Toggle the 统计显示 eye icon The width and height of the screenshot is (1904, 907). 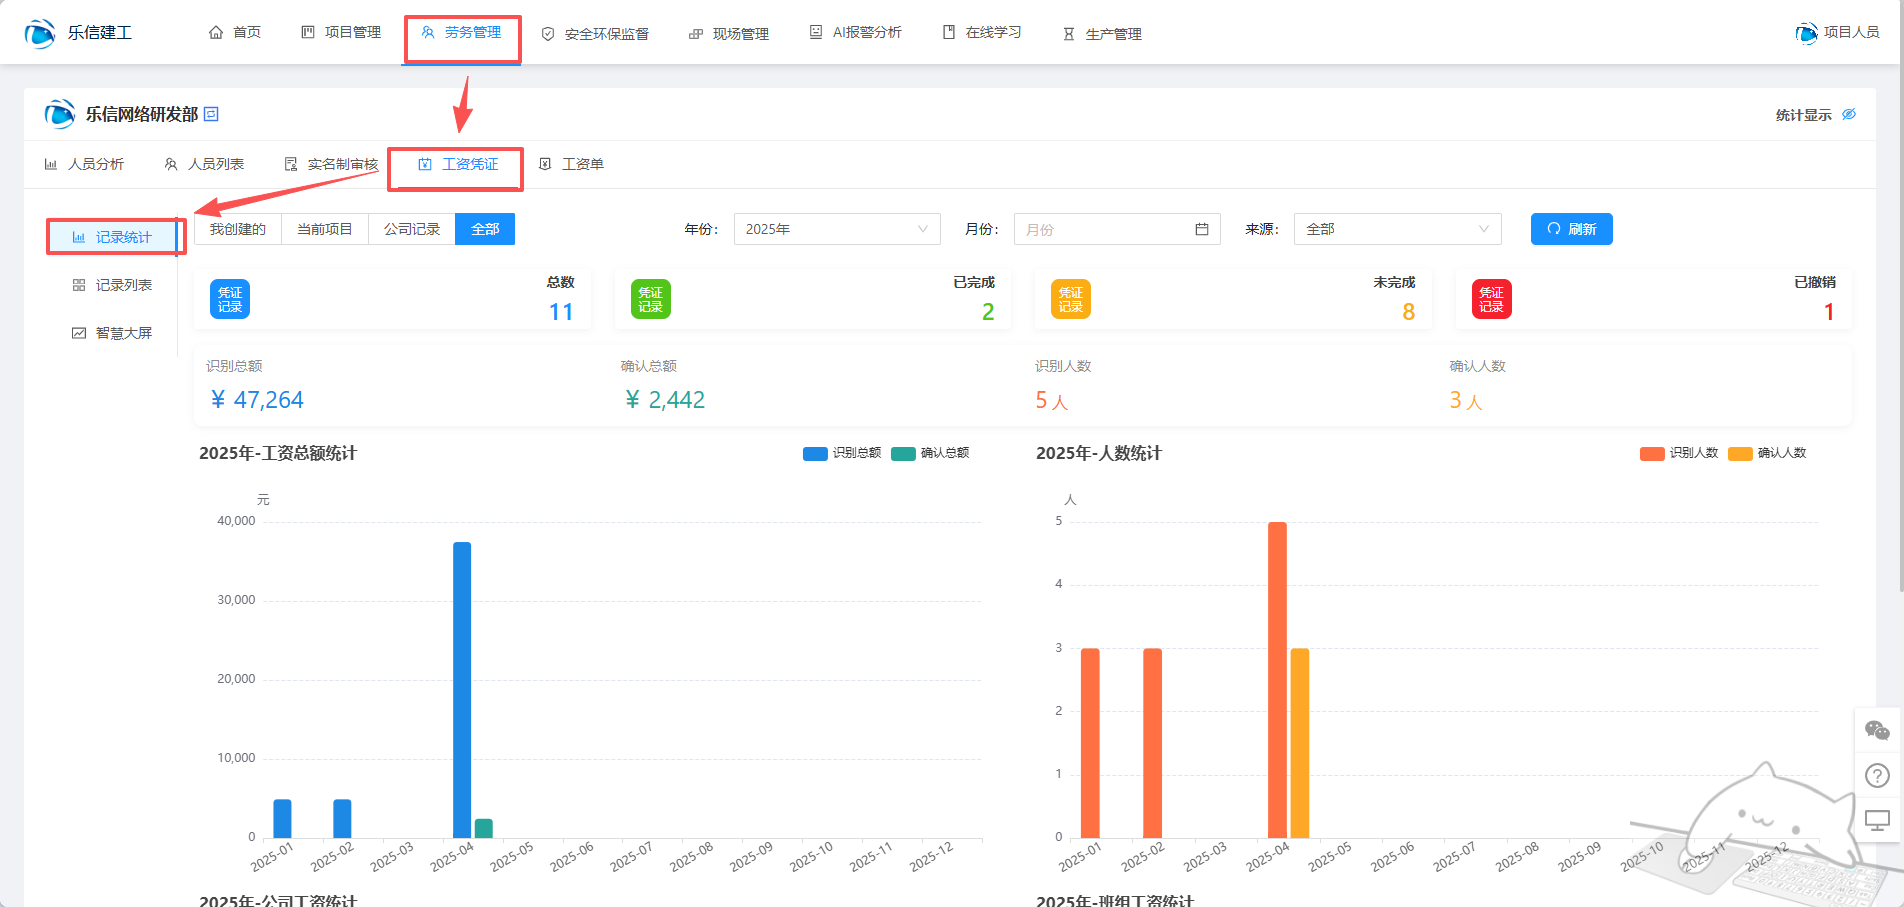click(x=1849, y=114)
